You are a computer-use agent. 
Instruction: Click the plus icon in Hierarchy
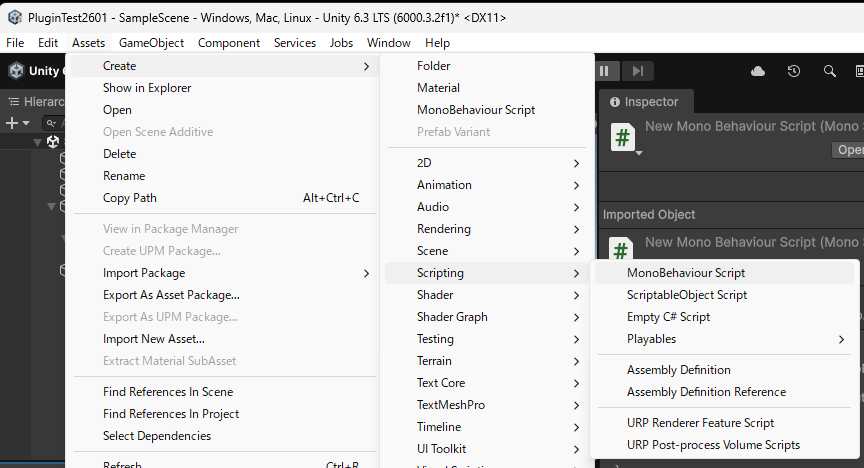point(12,123)
